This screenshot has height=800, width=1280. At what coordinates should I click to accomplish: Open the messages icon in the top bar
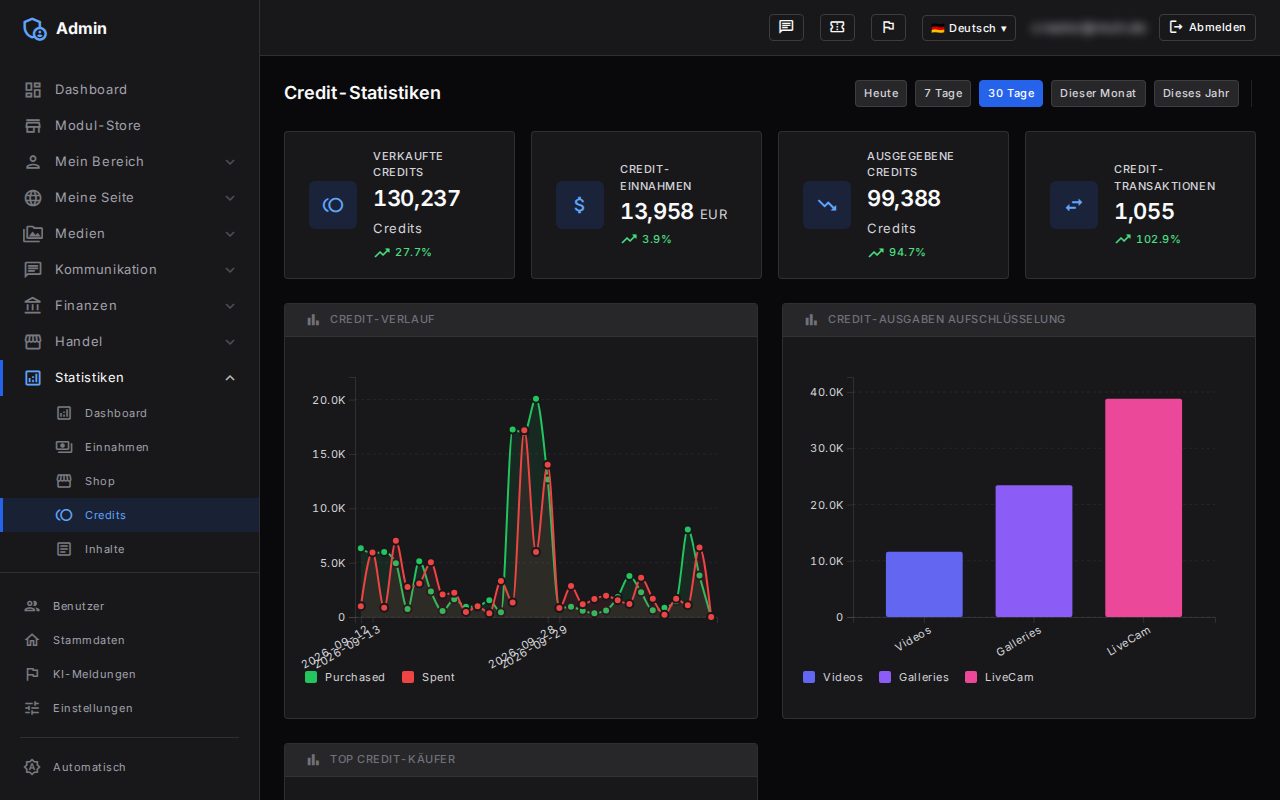(x=786, y=28)
